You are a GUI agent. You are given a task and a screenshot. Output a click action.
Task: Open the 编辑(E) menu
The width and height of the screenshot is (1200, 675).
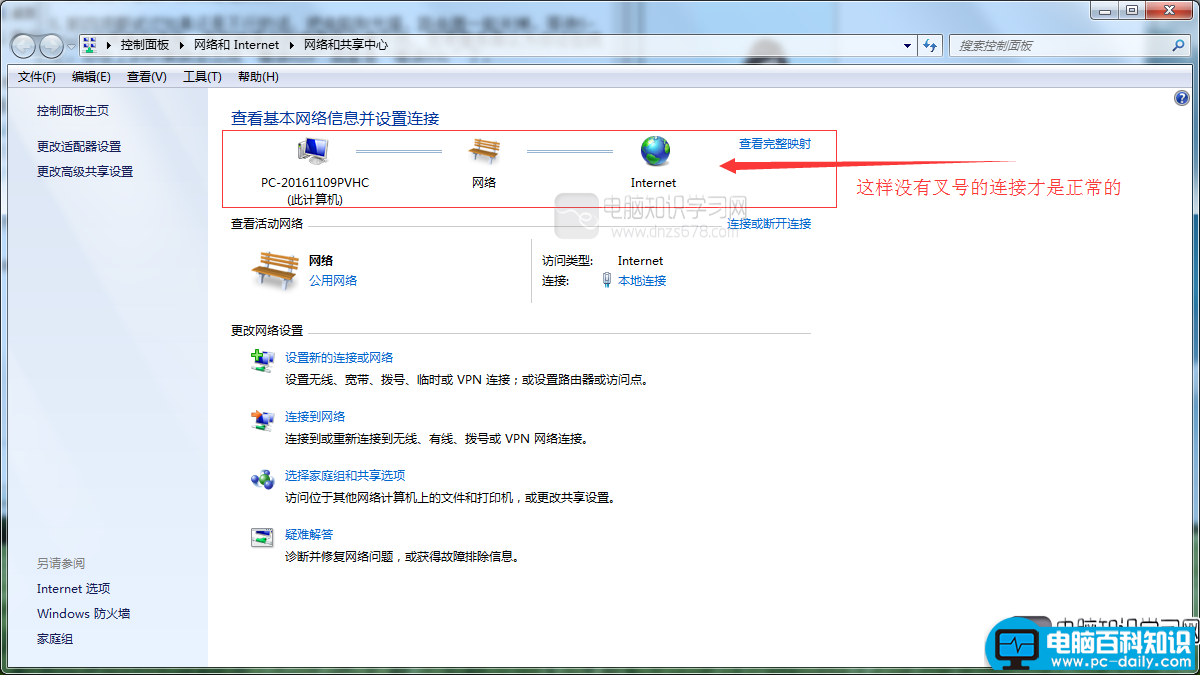coord(91,77)
